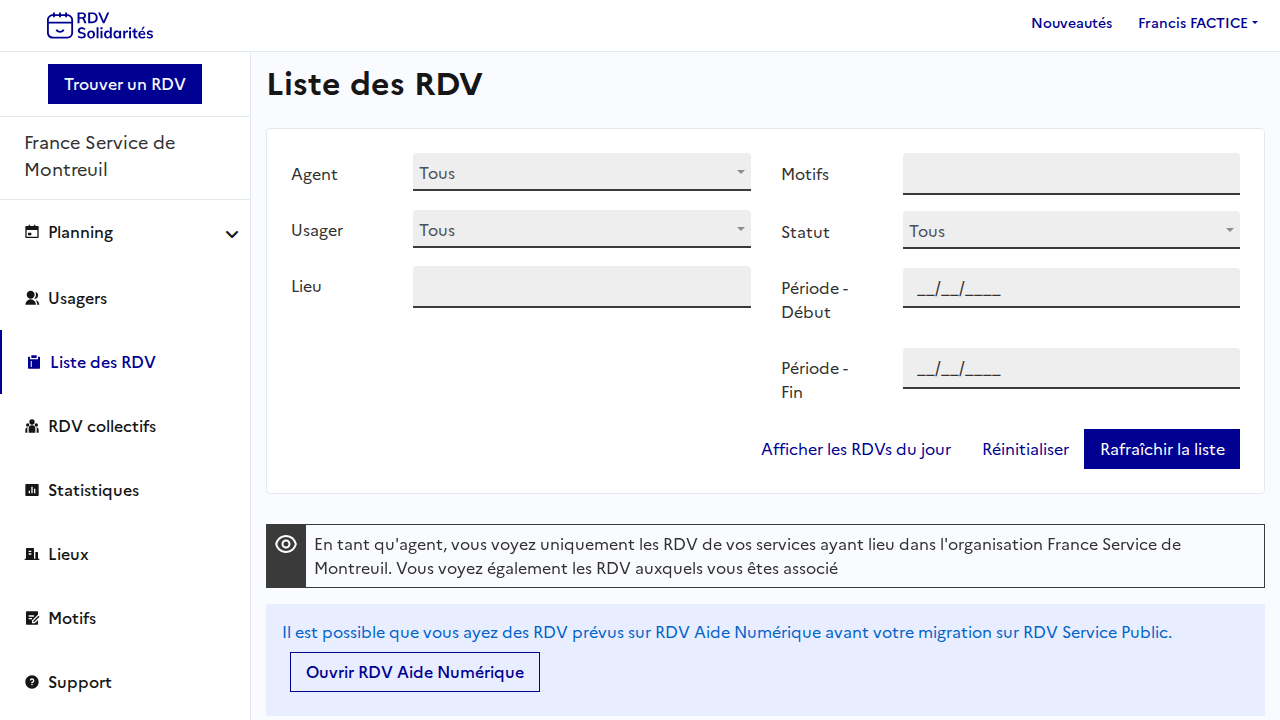
Task: Click the Lieux building icon
Action: 32,554
